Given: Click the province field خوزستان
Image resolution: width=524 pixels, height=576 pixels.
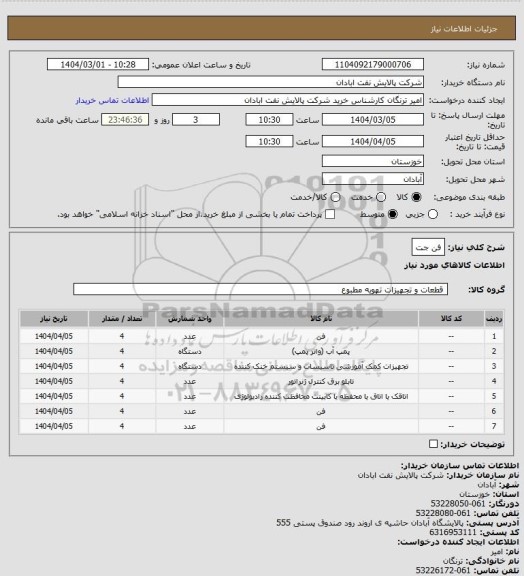Looking at the screenshot, I should click(x=373, y=161).
